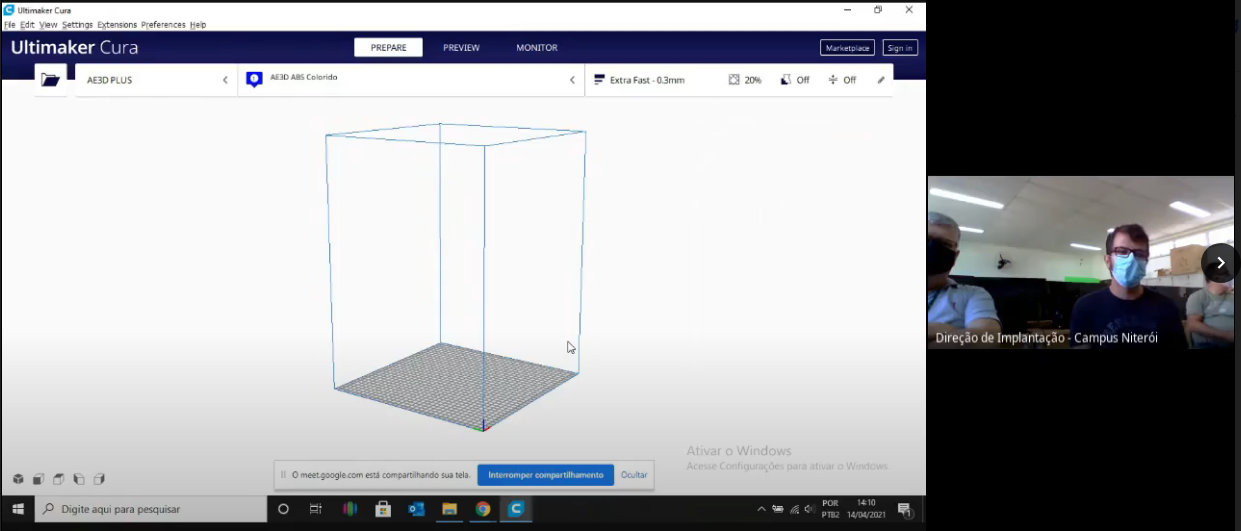This screenshot has width=1241, height=531.
Task: Select the top view cube icon
Action: [59, 479]
